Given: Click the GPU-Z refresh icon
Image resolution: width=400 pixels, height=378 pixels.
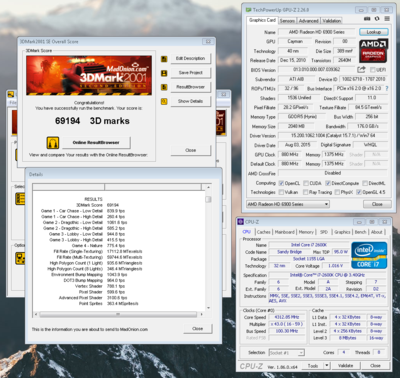Looking at the screenshot, I should [x=377, y=19].
